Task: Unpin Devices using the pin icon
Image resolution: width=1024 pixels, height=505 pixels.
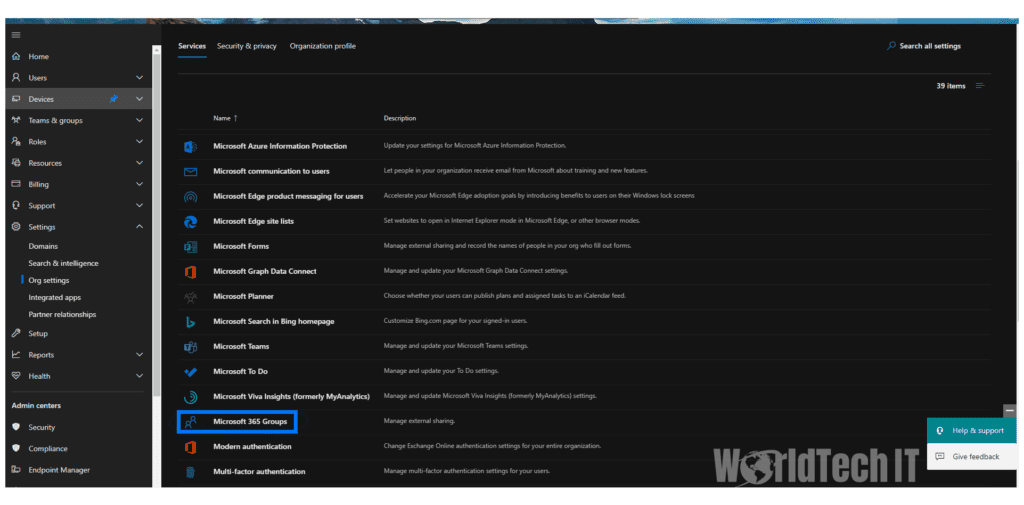Action: click(114, 99)
